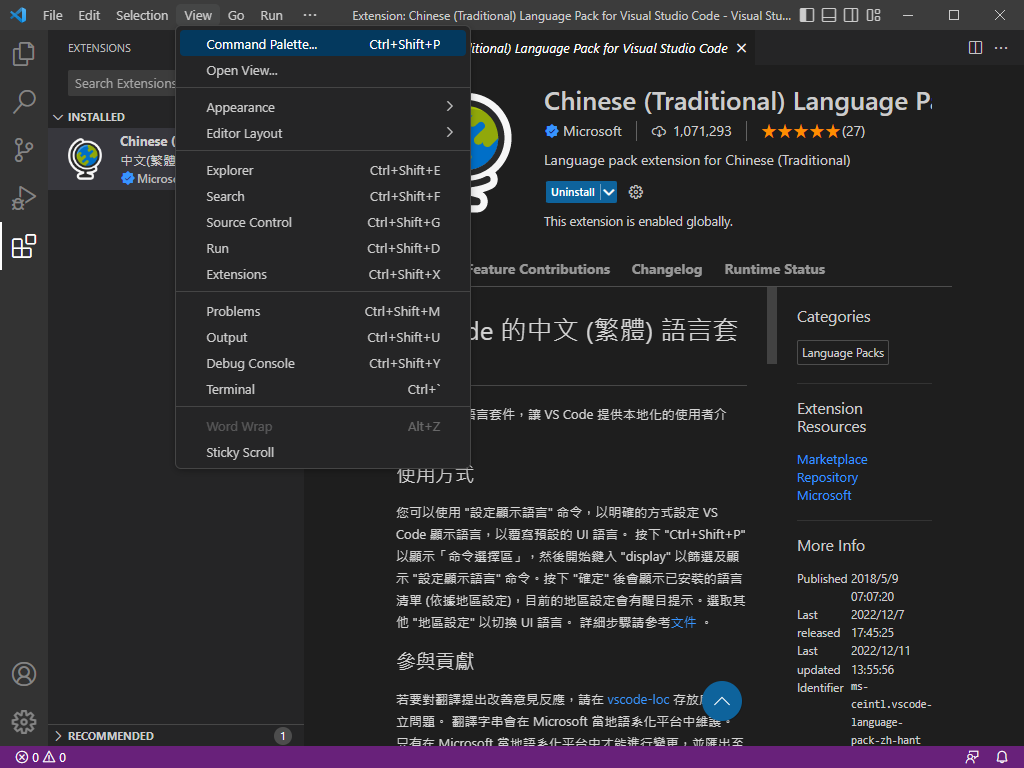Choose Extensions from View menu
This screenshot has height=768, width=1024.
click(x=323, y=275)
